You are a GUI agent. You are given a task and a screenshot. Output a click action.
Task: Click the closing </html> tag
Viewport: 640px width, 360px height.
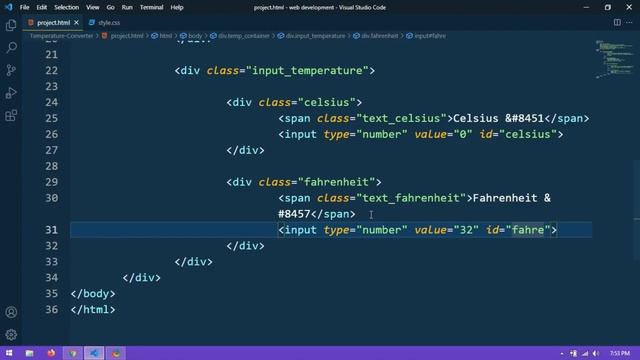pyautogui.click(x=93, y=310)
